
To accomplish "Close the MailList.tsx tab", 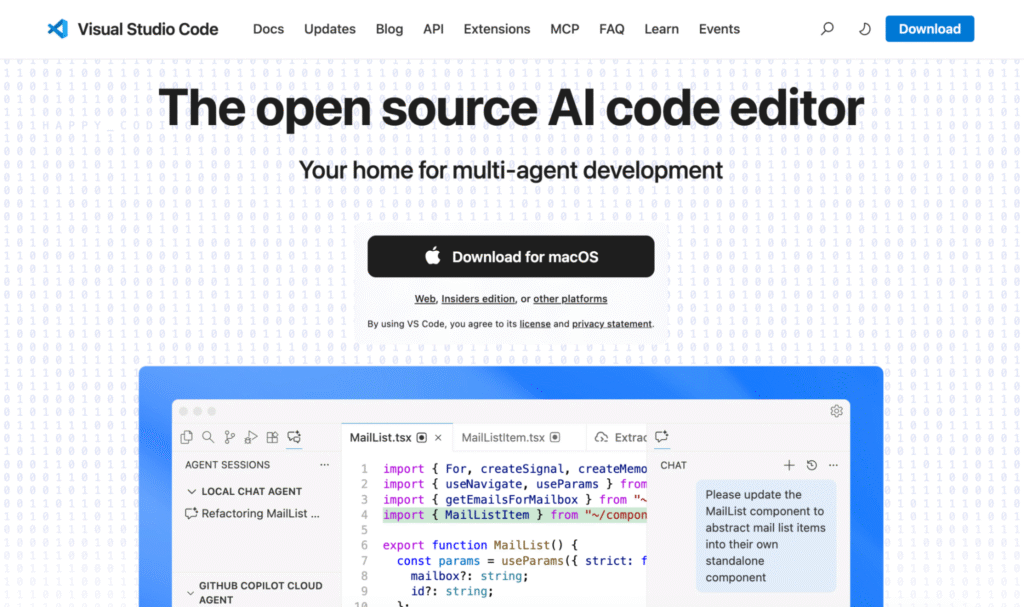I will click(438, 438).
